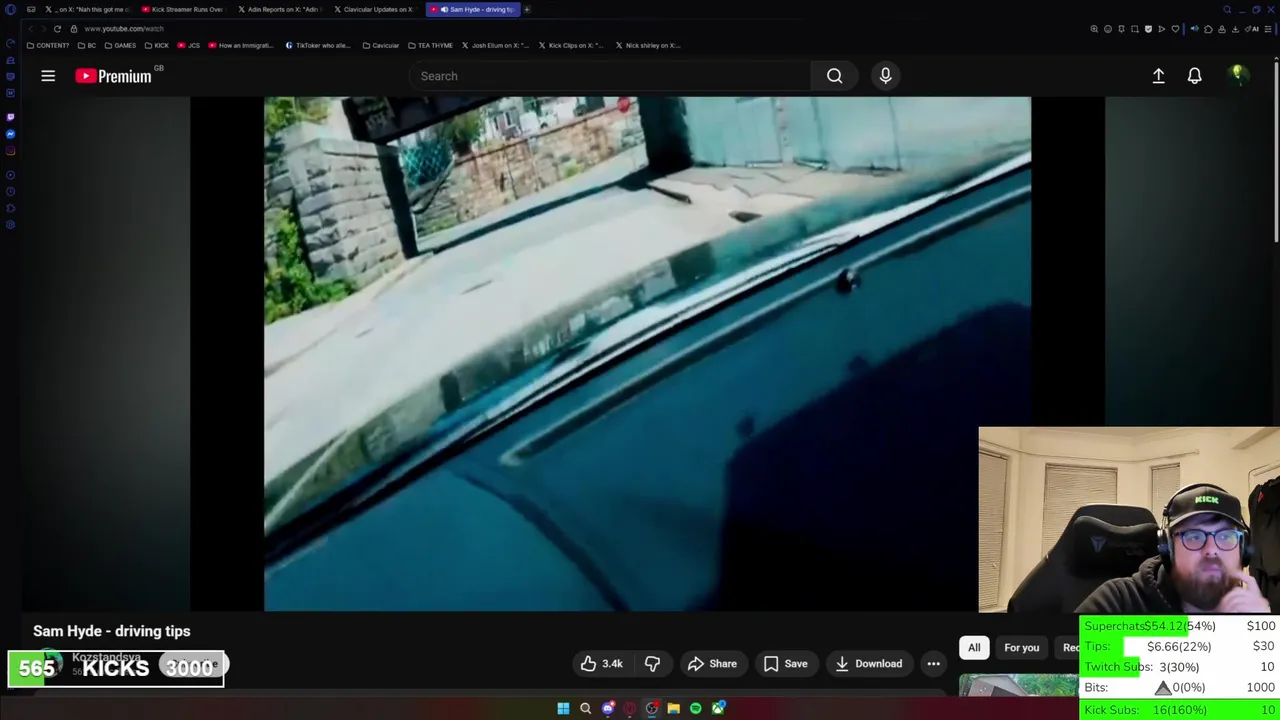Screen dimensions: 1280x720
Task: Open the browser downloads icon
Action: 1235,29
